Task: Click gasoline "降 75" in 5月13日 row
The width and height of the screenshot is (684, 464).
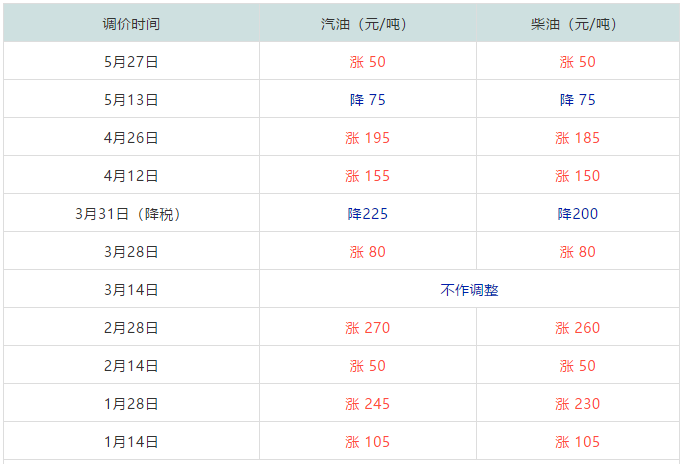Action: point(368,99)
